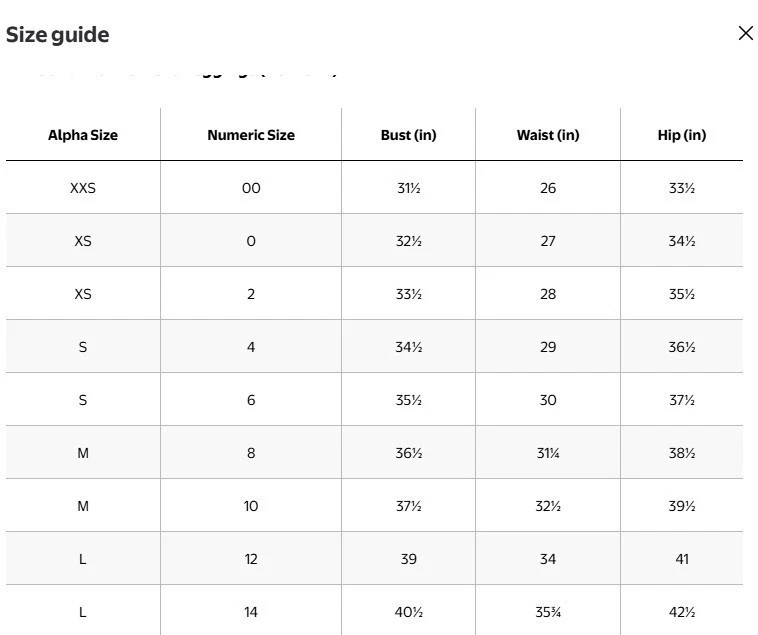The width and height of the screenshot is (758, 635).
Task: Click waist value 31¼ in M row
Action: [548, 453]
